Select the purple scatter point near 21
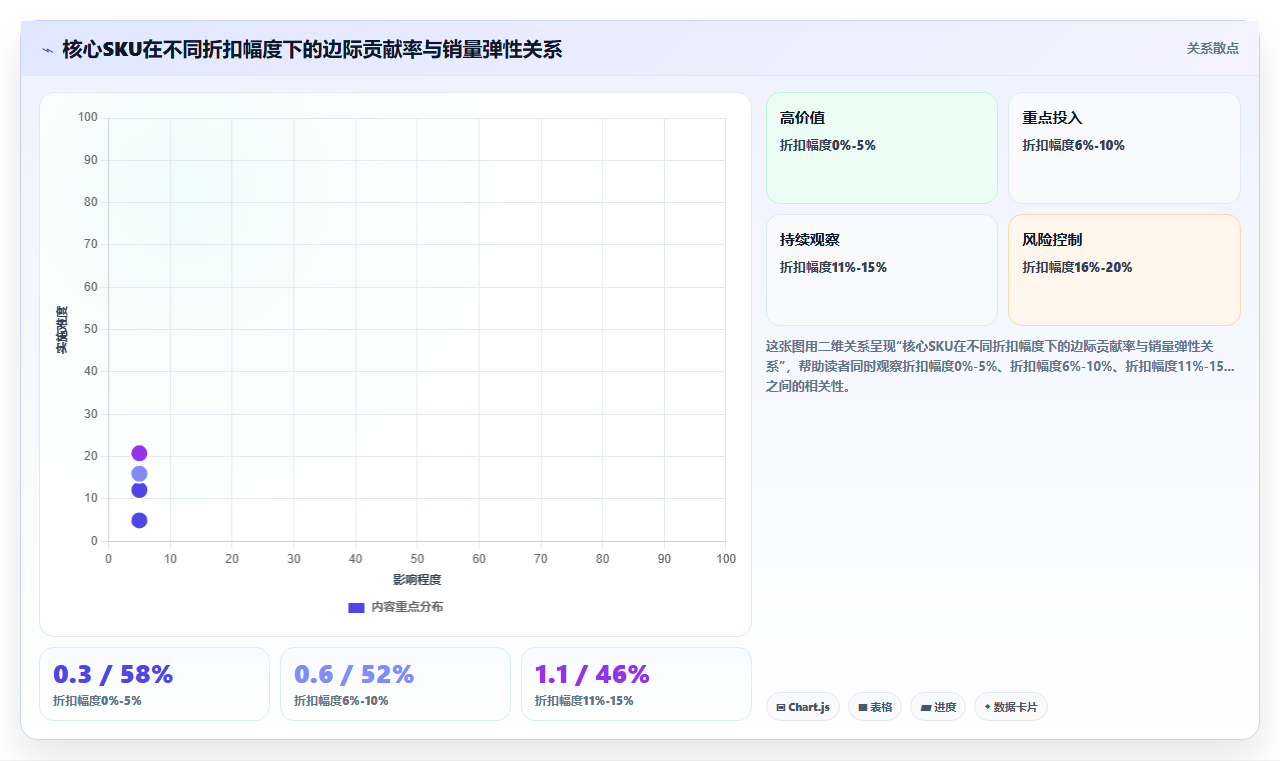Viewport: 1280px width, 761px height. point(139,453)
